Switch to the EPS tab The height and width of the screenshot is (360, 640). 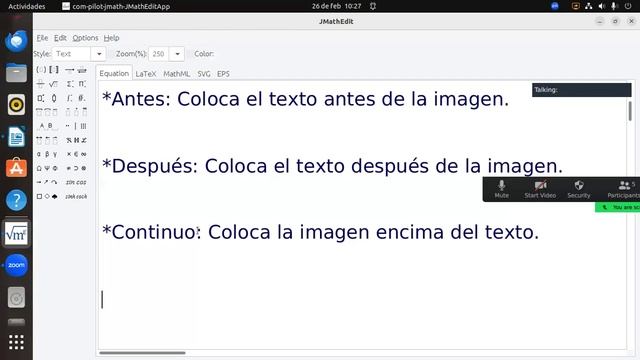tap(223, 74)
